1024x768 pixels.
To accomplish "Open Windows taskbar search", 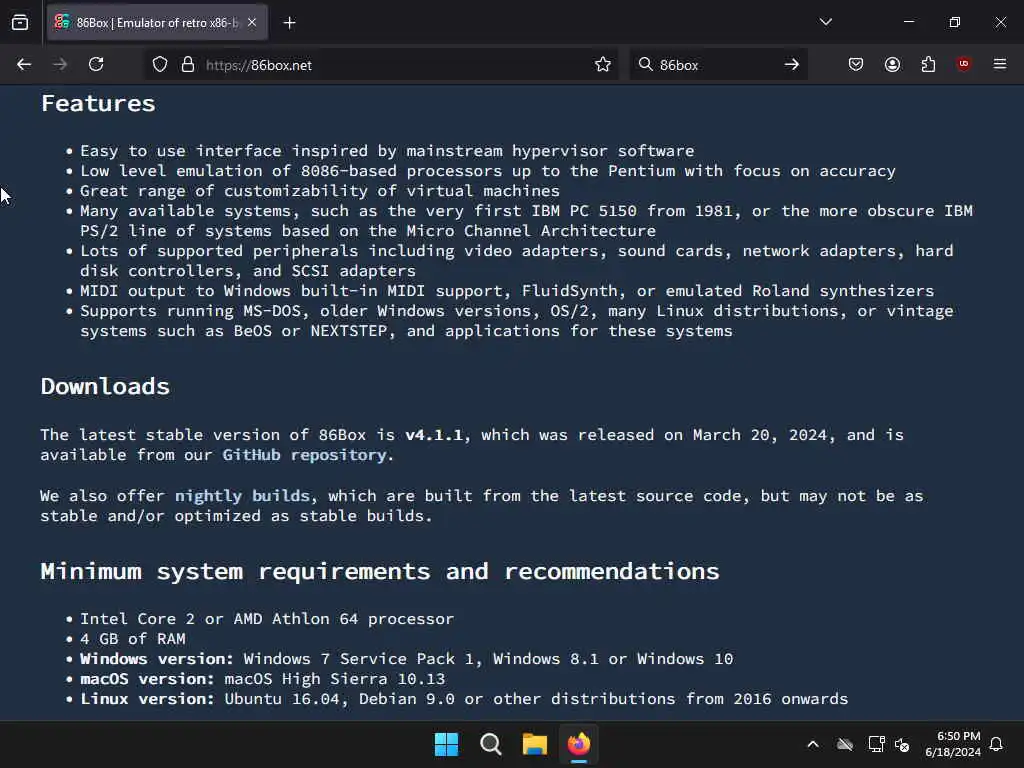I will click(x=490, y=744).
